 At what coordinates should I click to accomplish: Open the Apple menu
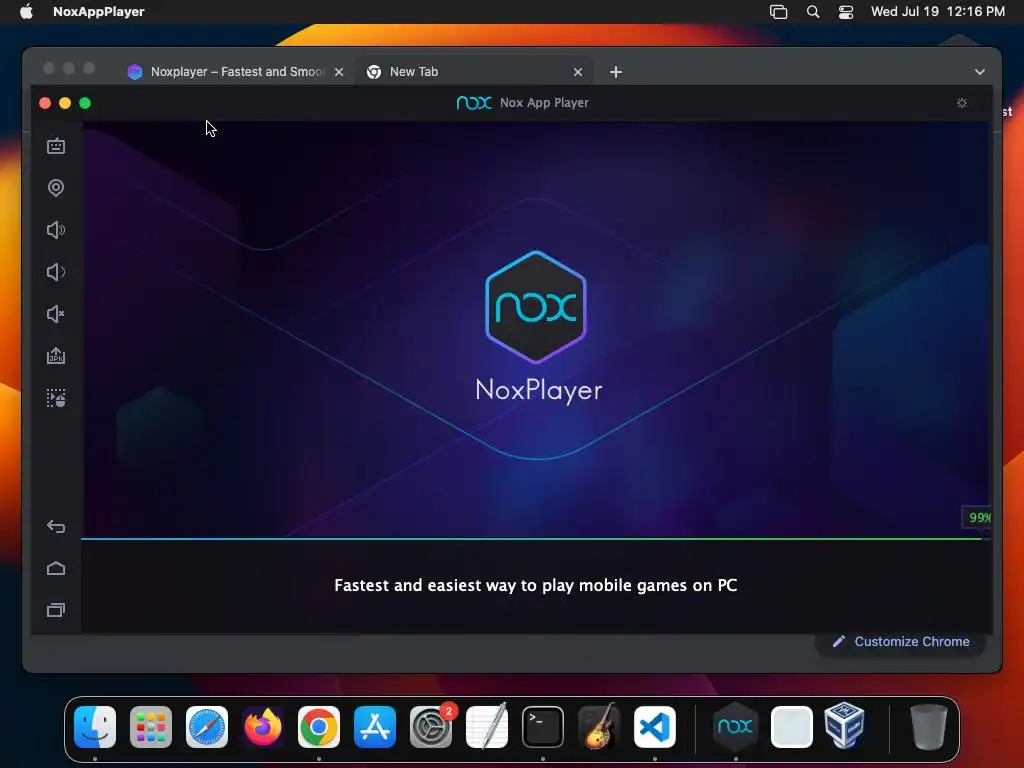(x=26, y=11)
